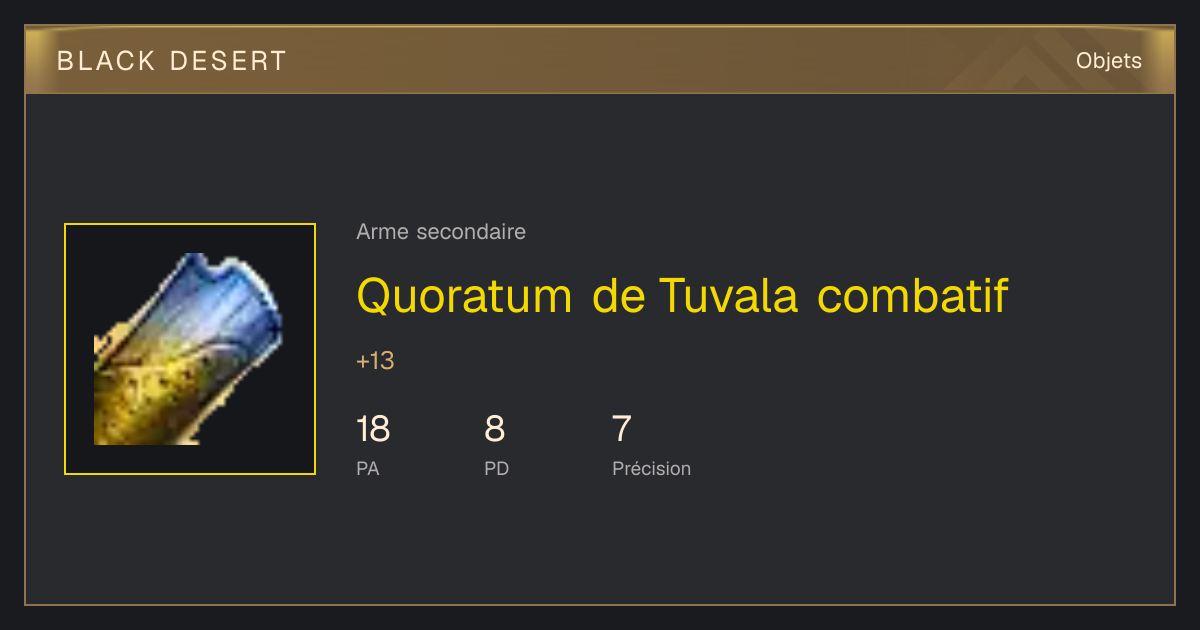The image size is (1200, 630).
Task: Click the Quoratum item icon
Action: click(x=190, y=349)
